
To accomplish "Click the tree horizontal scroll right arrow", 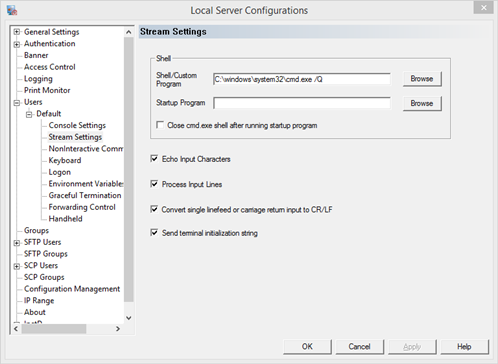I will 118,329.
